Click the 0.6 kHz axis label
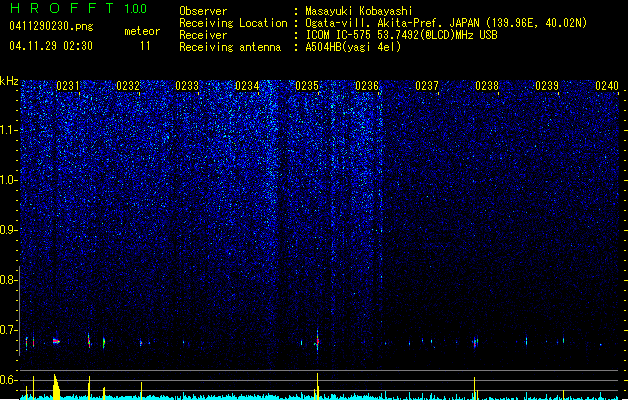 pyautogui.click(x=8, y=380)
